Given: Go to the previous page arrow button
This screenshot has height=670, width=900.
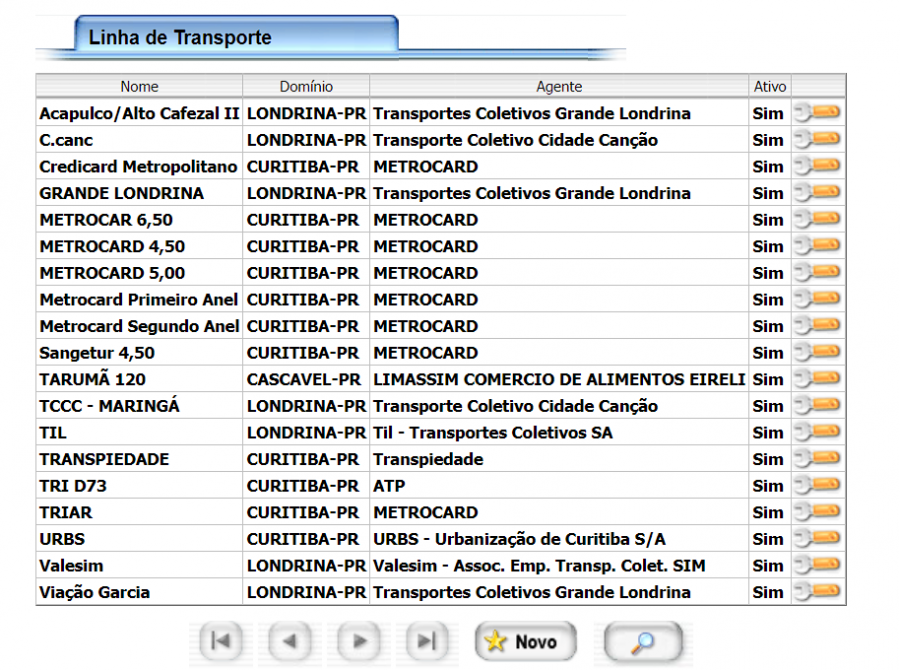Looking at the screenshot, I should click(290, 642).
